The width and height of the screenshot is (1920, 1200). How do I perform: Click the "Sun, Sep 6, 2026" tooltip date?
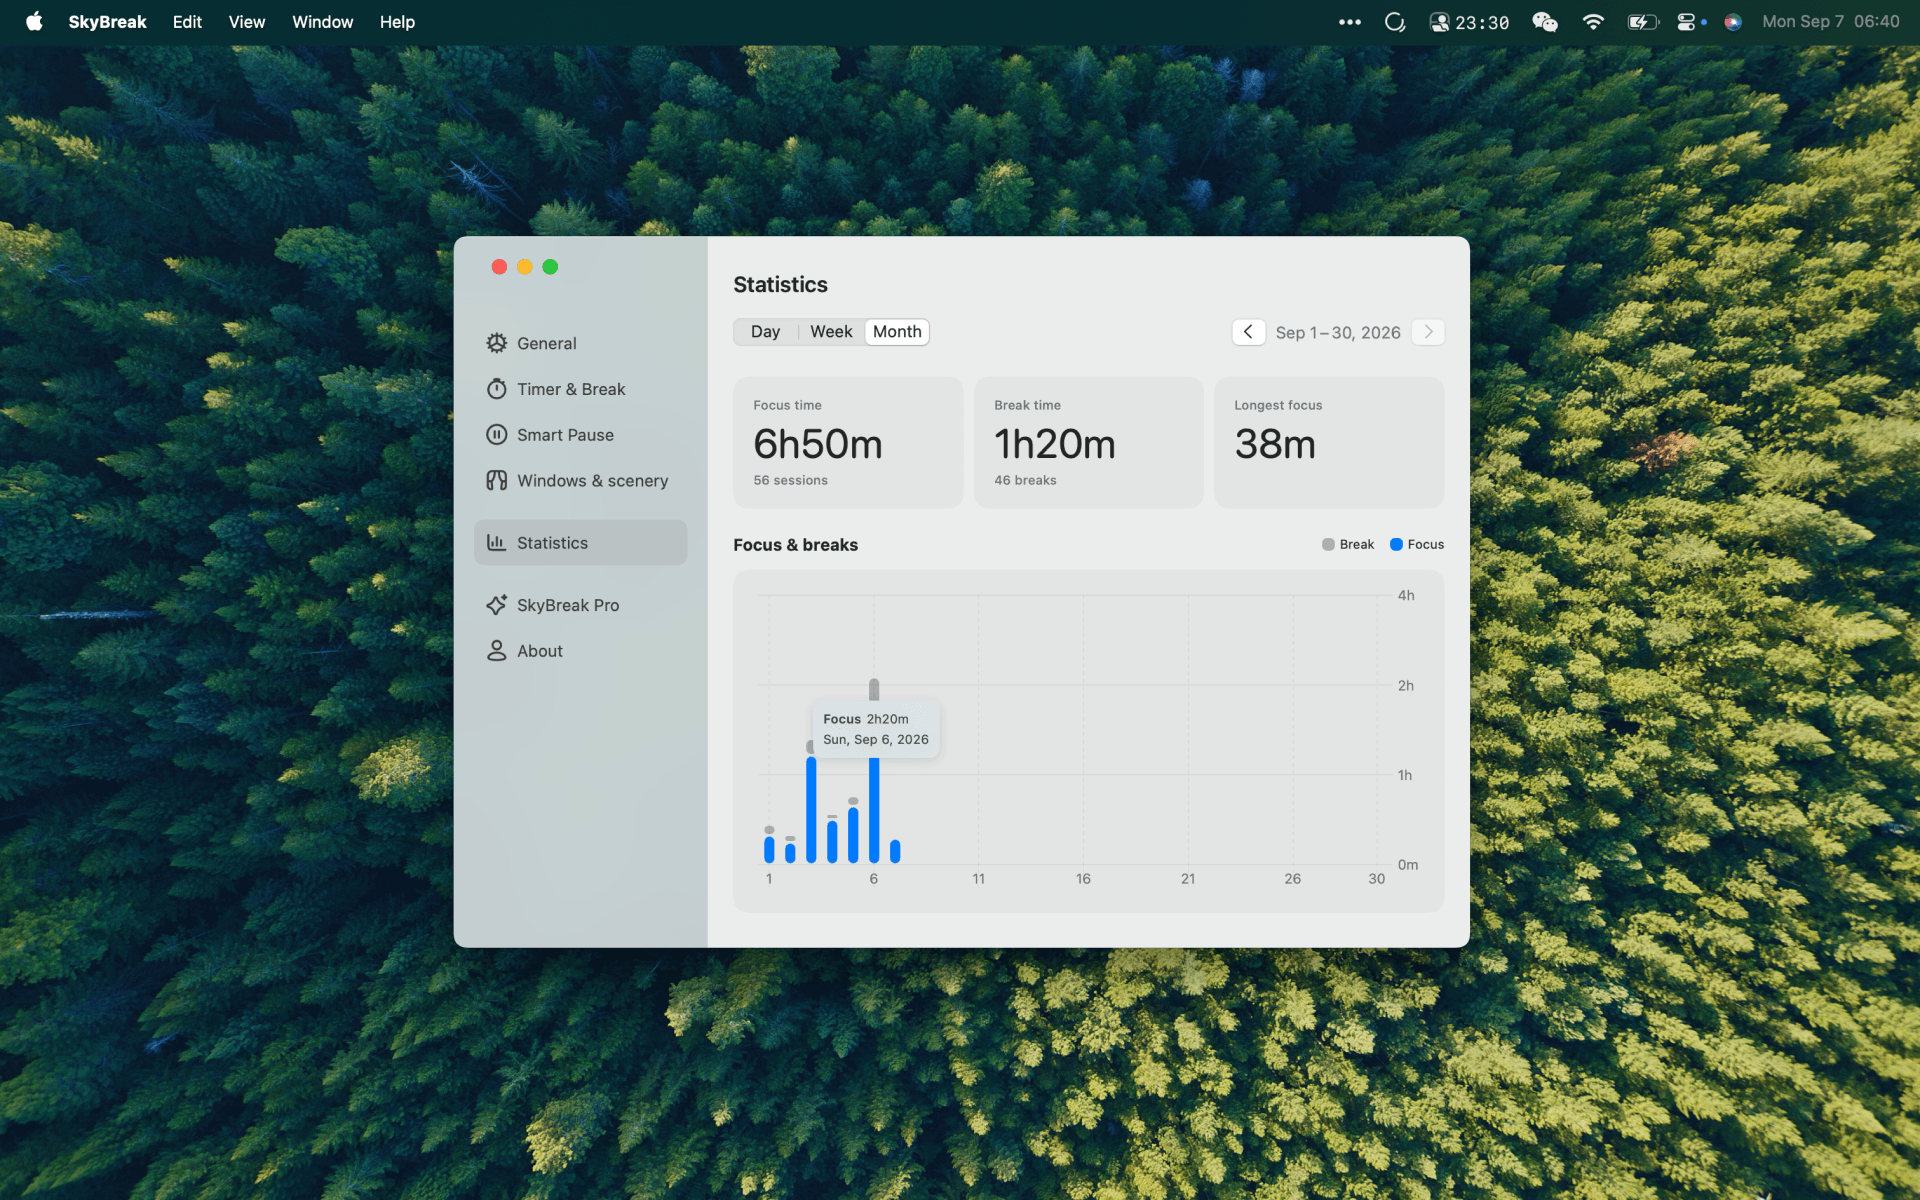[x=876, y=740]
